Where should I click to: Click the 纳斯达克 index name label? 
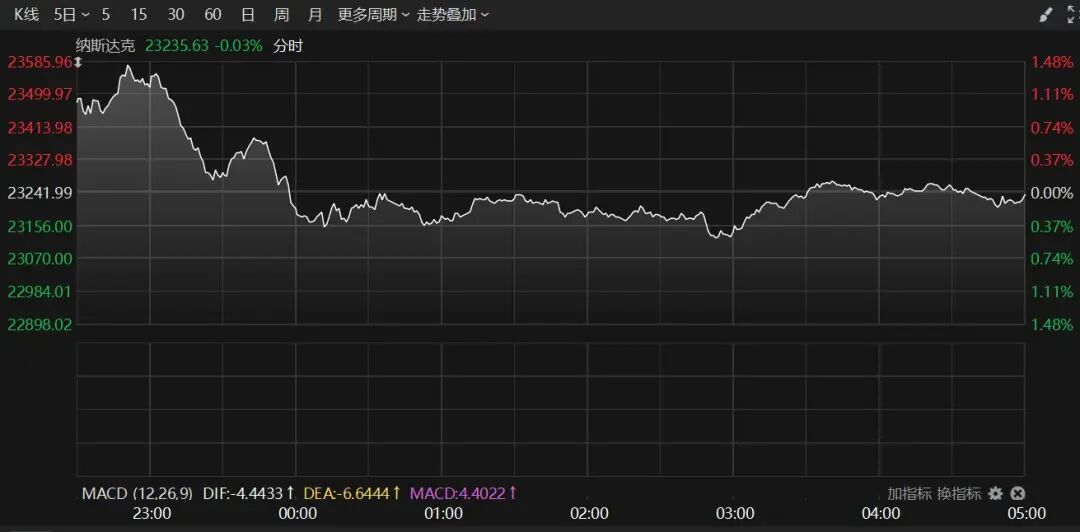tap(109, 45)
